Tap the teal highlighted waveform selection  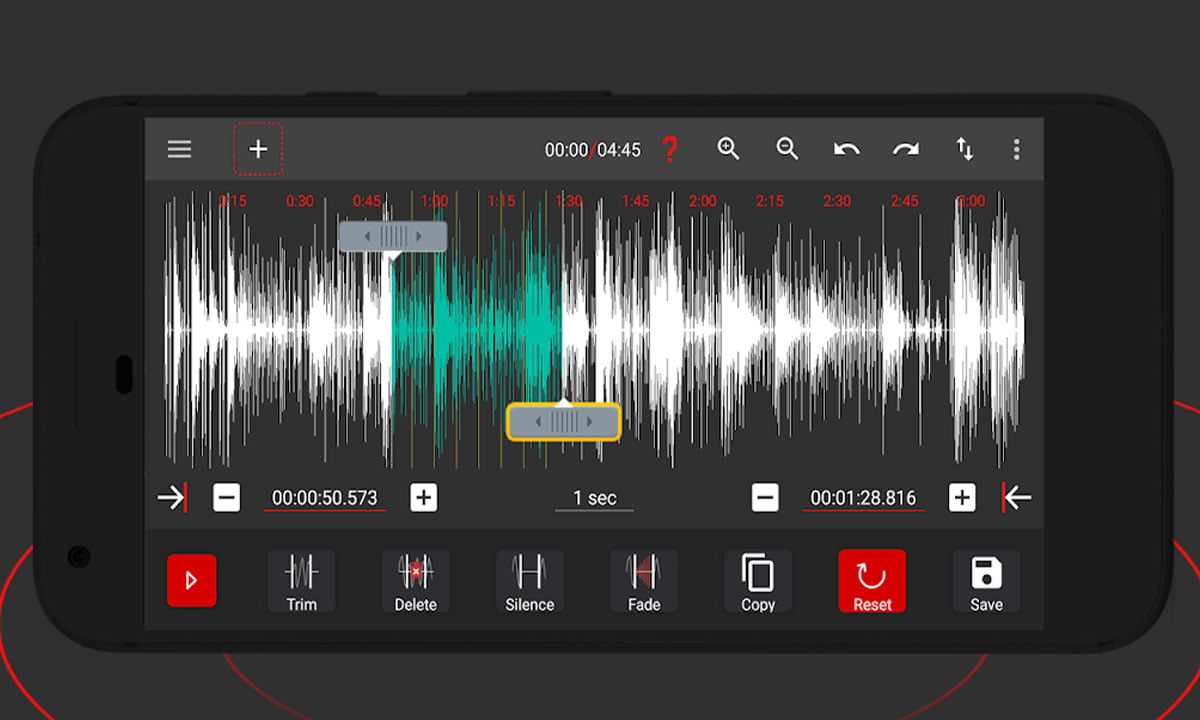click(476, 328)
